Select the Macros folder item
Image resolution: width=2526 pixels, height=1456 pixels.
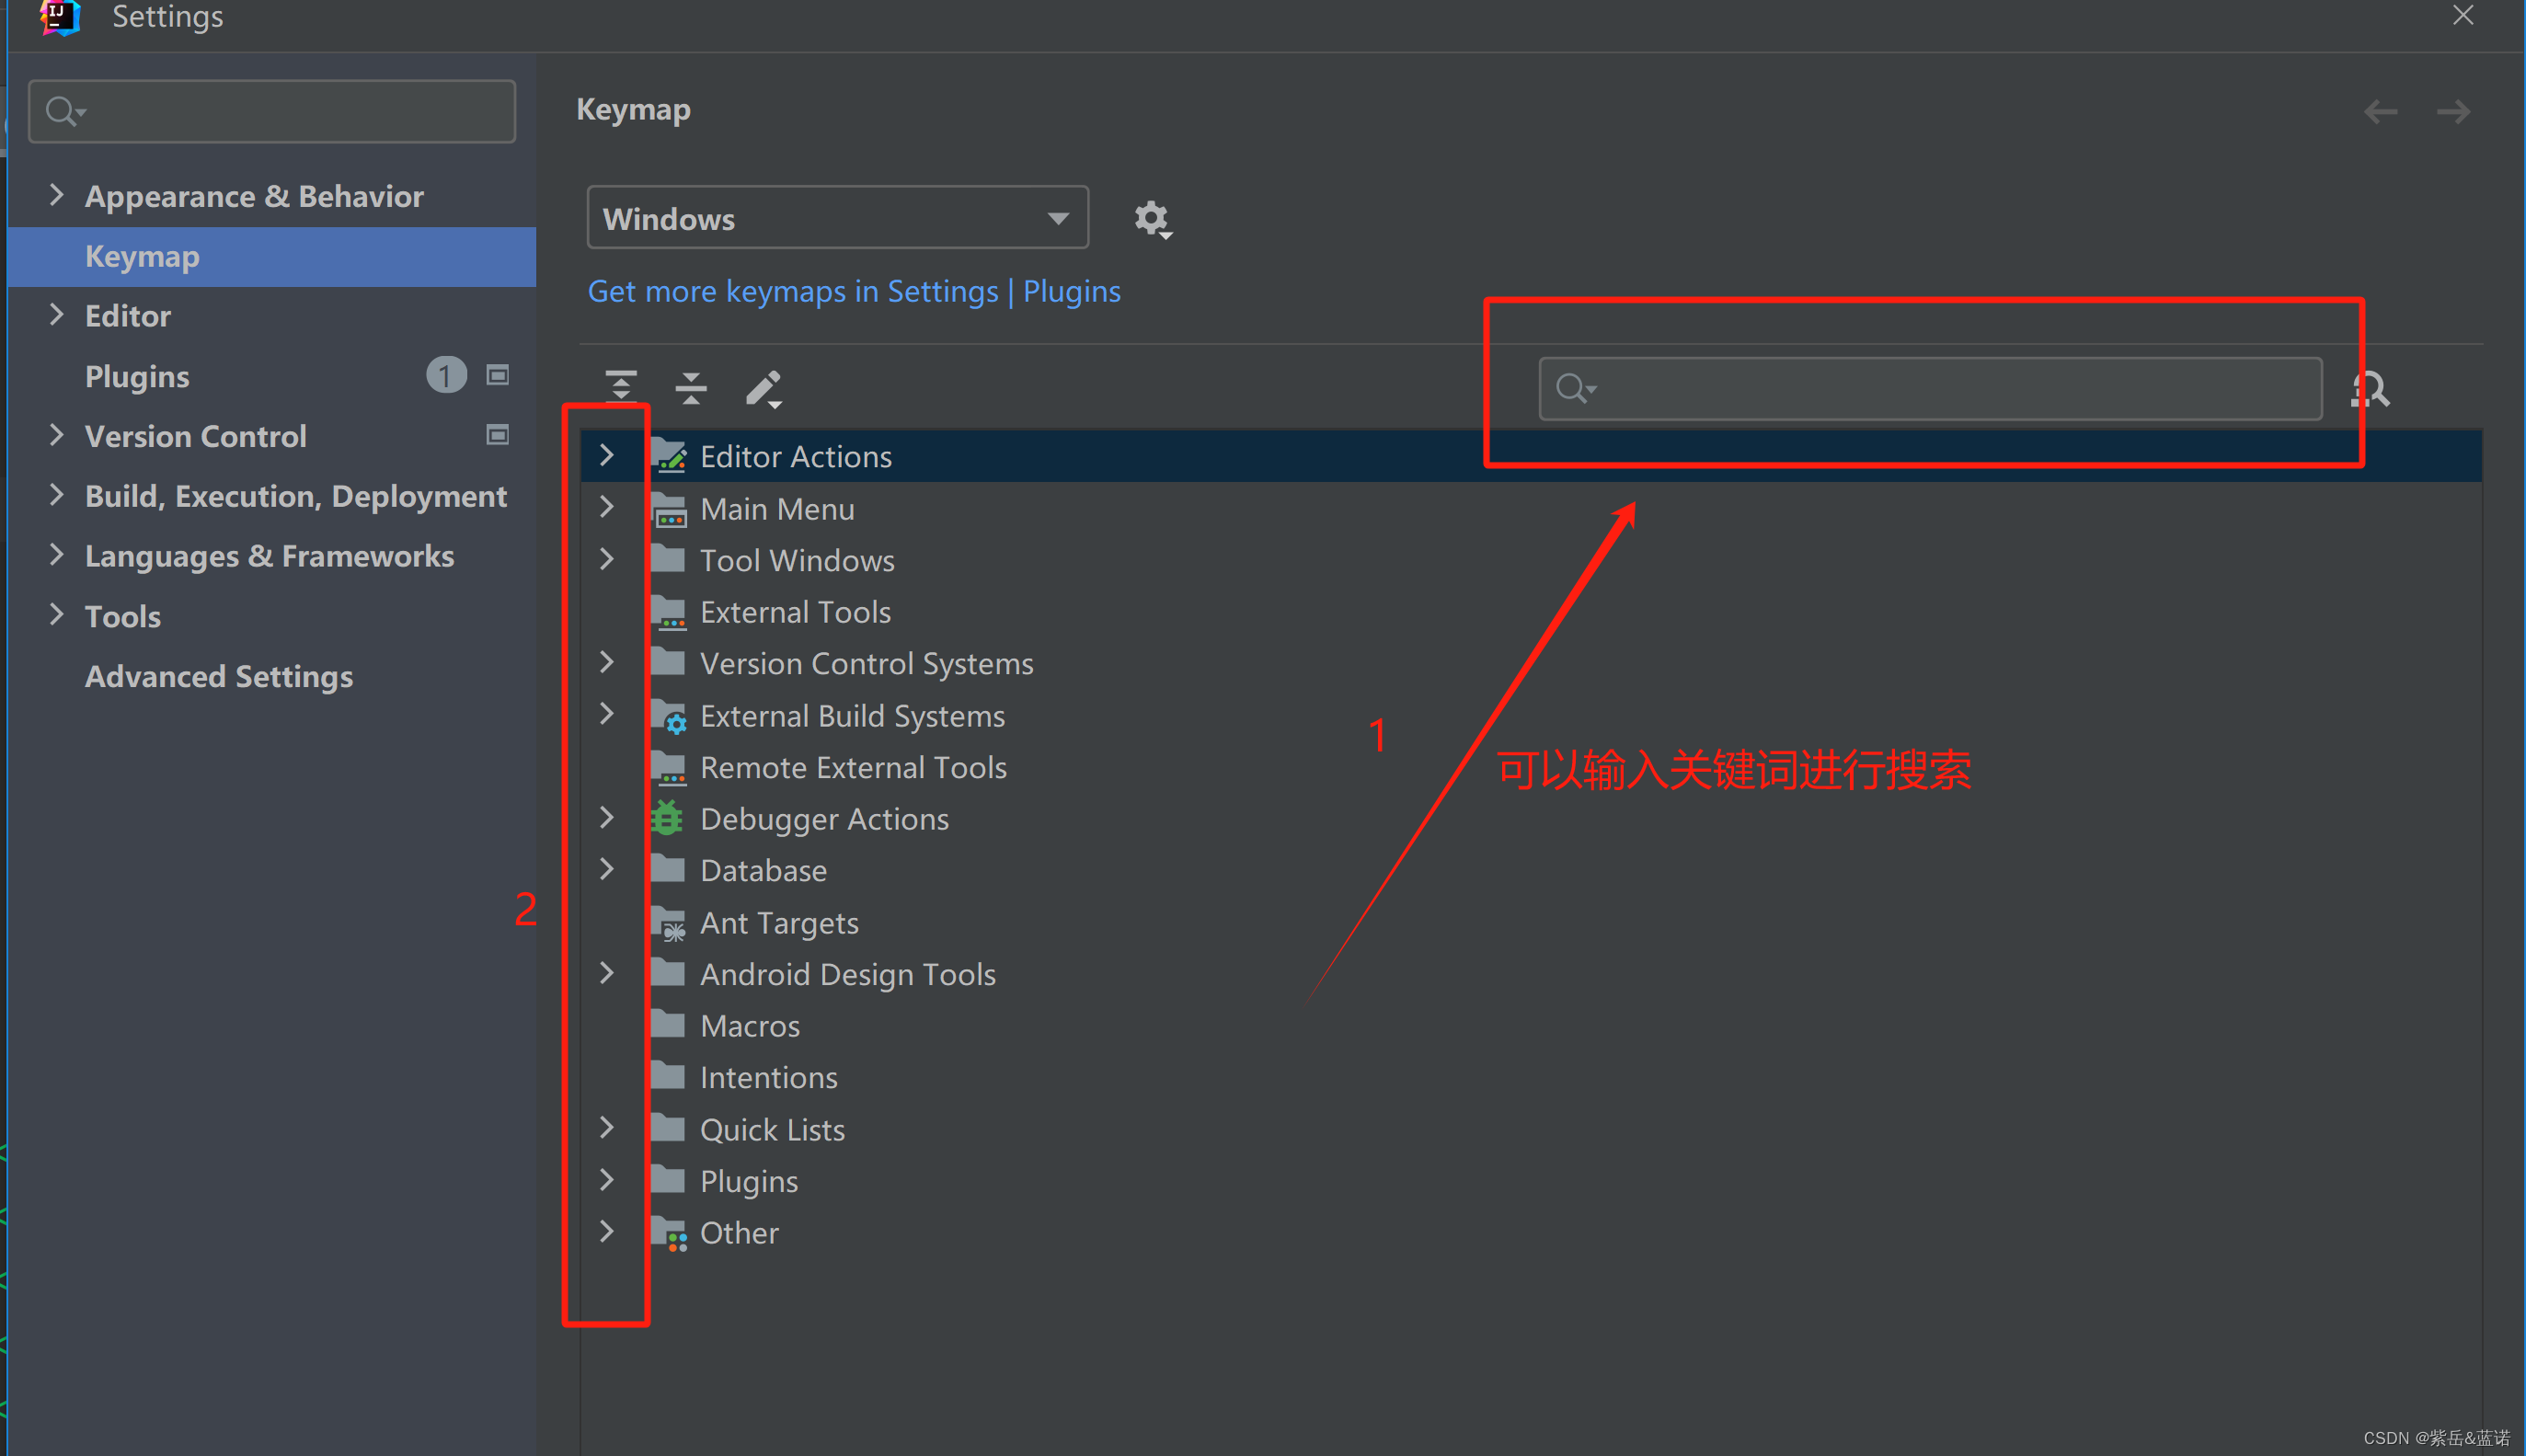749,1025
